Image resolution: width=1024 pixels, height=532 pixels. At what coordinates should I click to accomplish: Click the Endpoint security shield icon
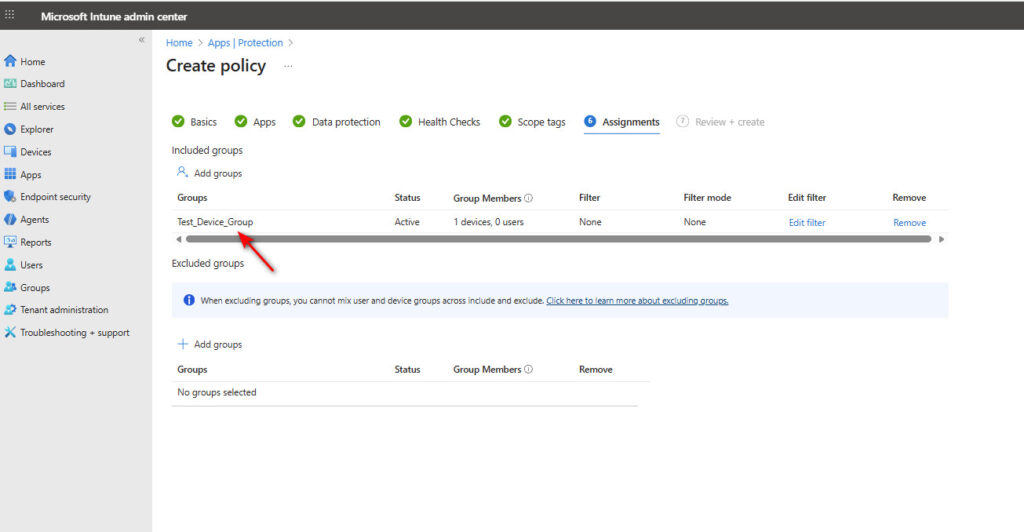pyautogui.click(x=10, y=197)
